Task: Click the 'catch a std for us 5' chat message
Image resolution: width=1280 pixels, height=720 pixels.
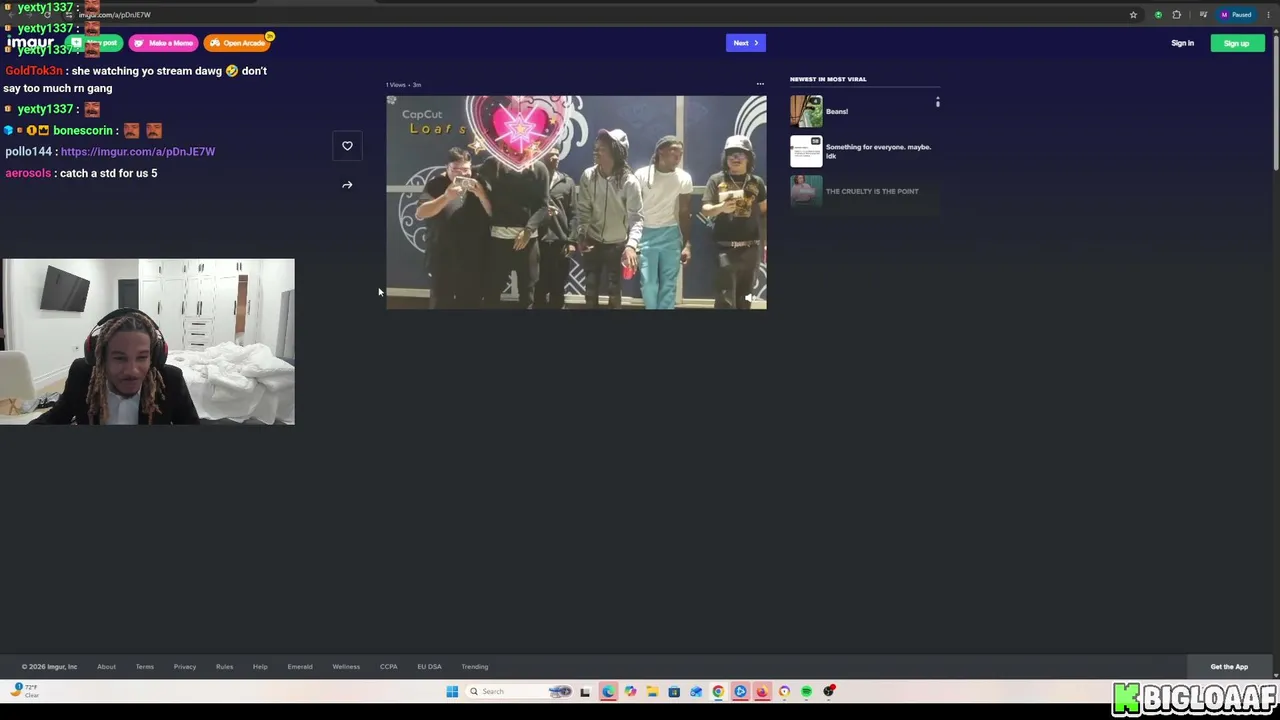Action: coord(108,173)
